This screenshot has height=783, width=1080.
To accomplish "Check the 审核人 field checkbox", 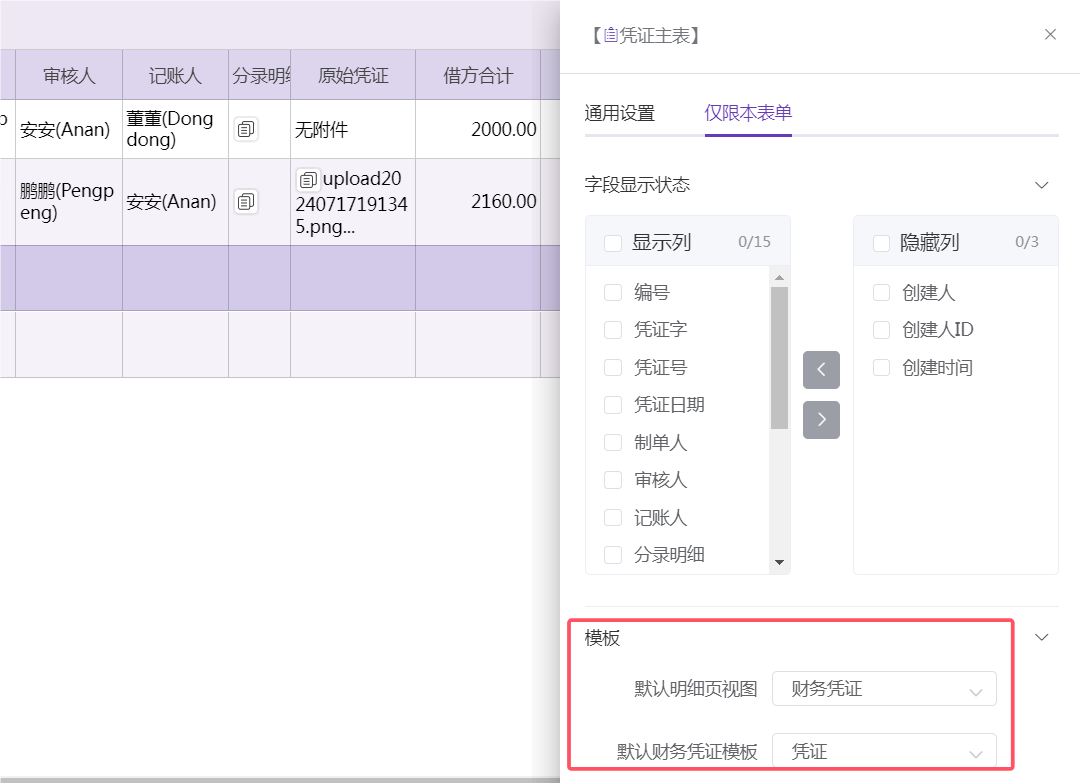I will (x=613, y=480).
